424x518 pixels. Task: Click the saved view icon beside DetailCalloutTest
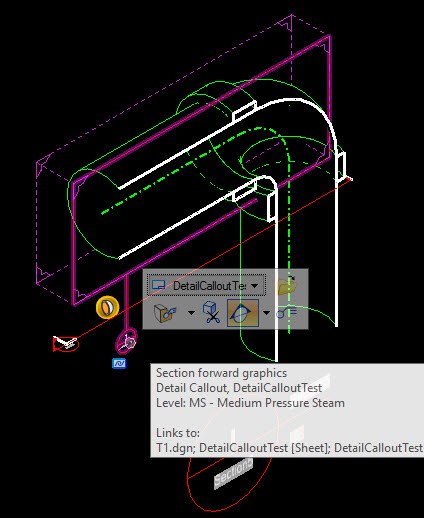click(x=159, y=285)
